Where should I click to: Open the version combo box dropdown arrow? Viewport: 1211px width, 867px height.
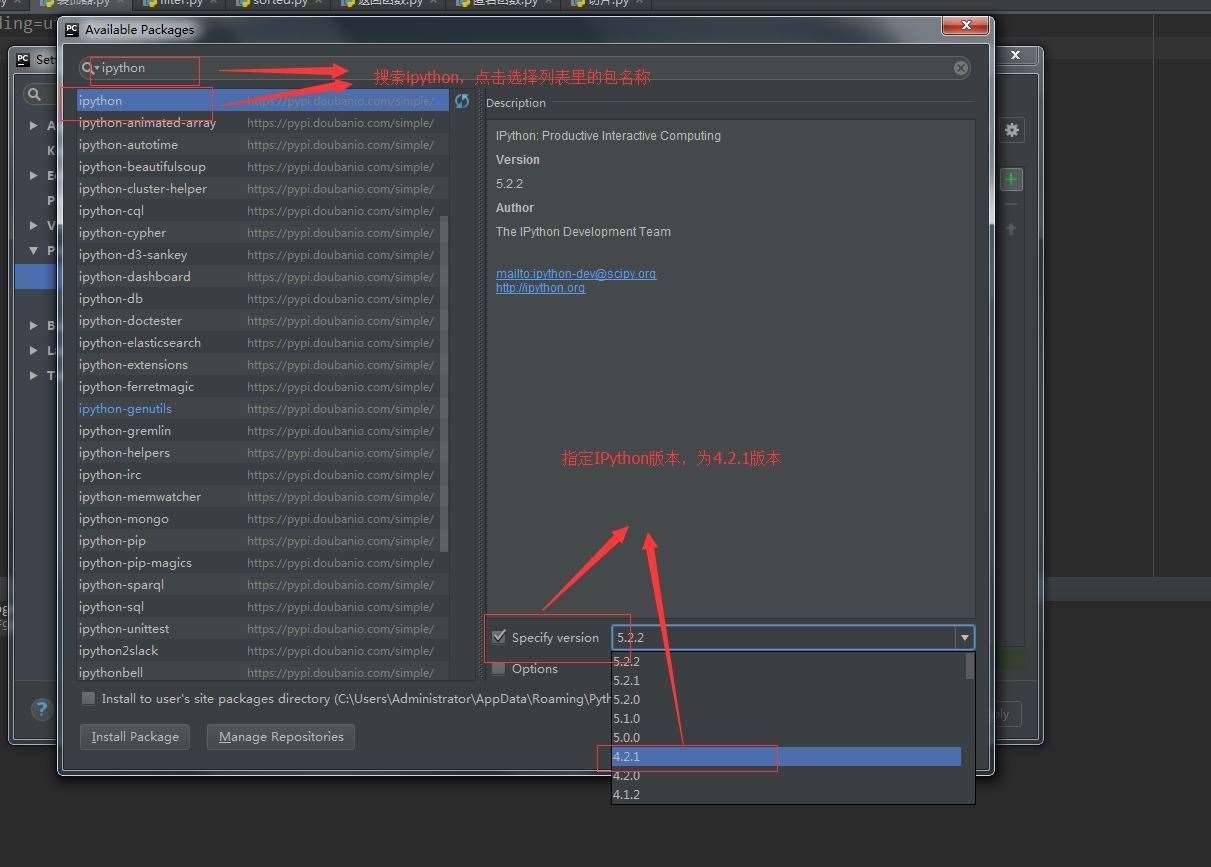(x=964, y=637)
